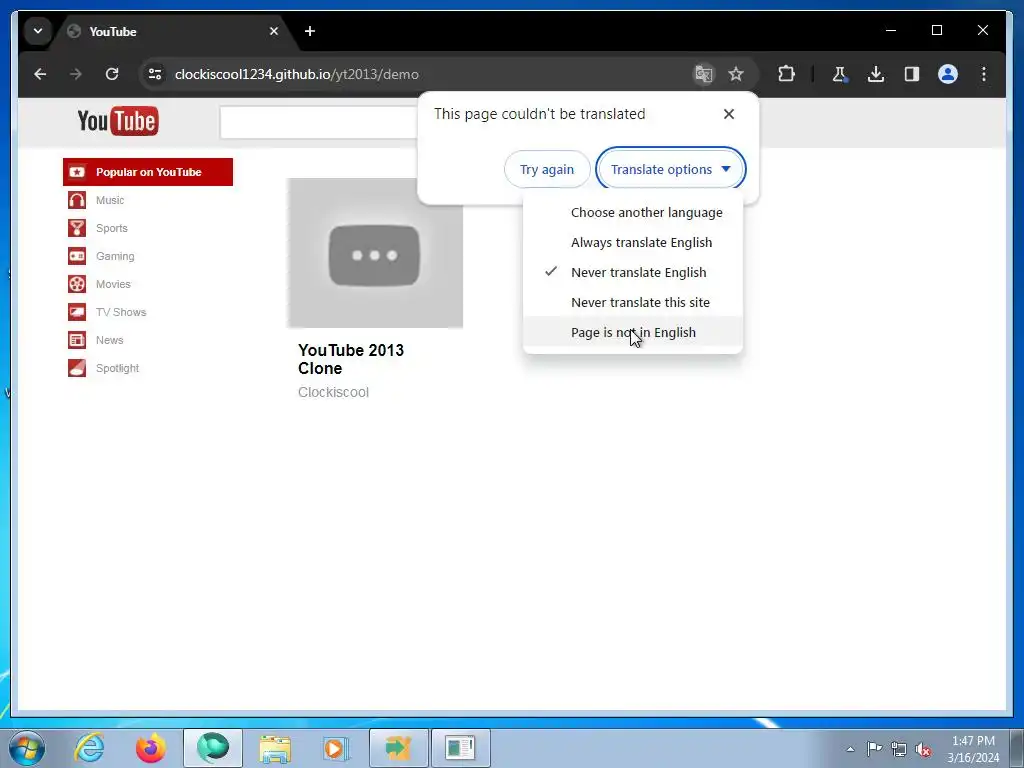Click the Try again button
The height and width of the screenshot is (768, 1024).
tap(547, 169)
